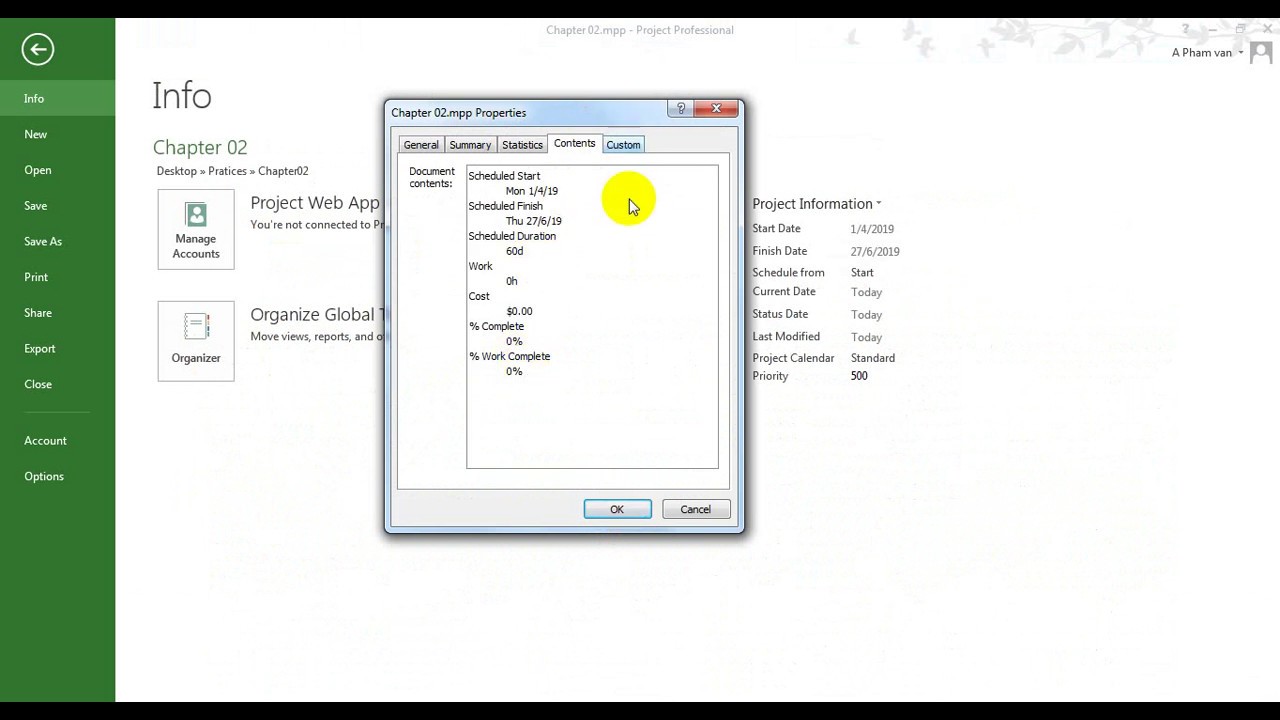Click the Current Date value Today
This screenshot has height=720, width=1280.
pyautogui.click(x=866, y=293)
